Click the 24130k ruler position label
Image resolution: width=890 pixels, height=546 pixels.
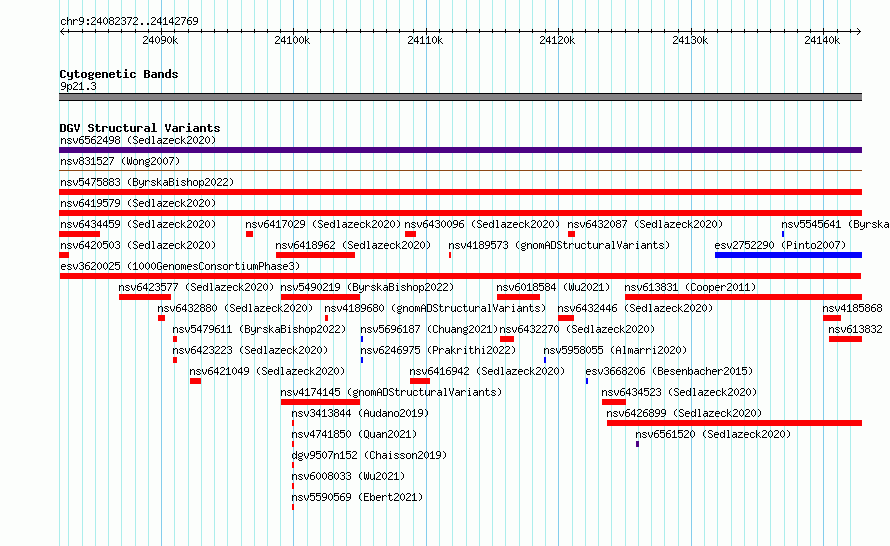coord(690,40)
